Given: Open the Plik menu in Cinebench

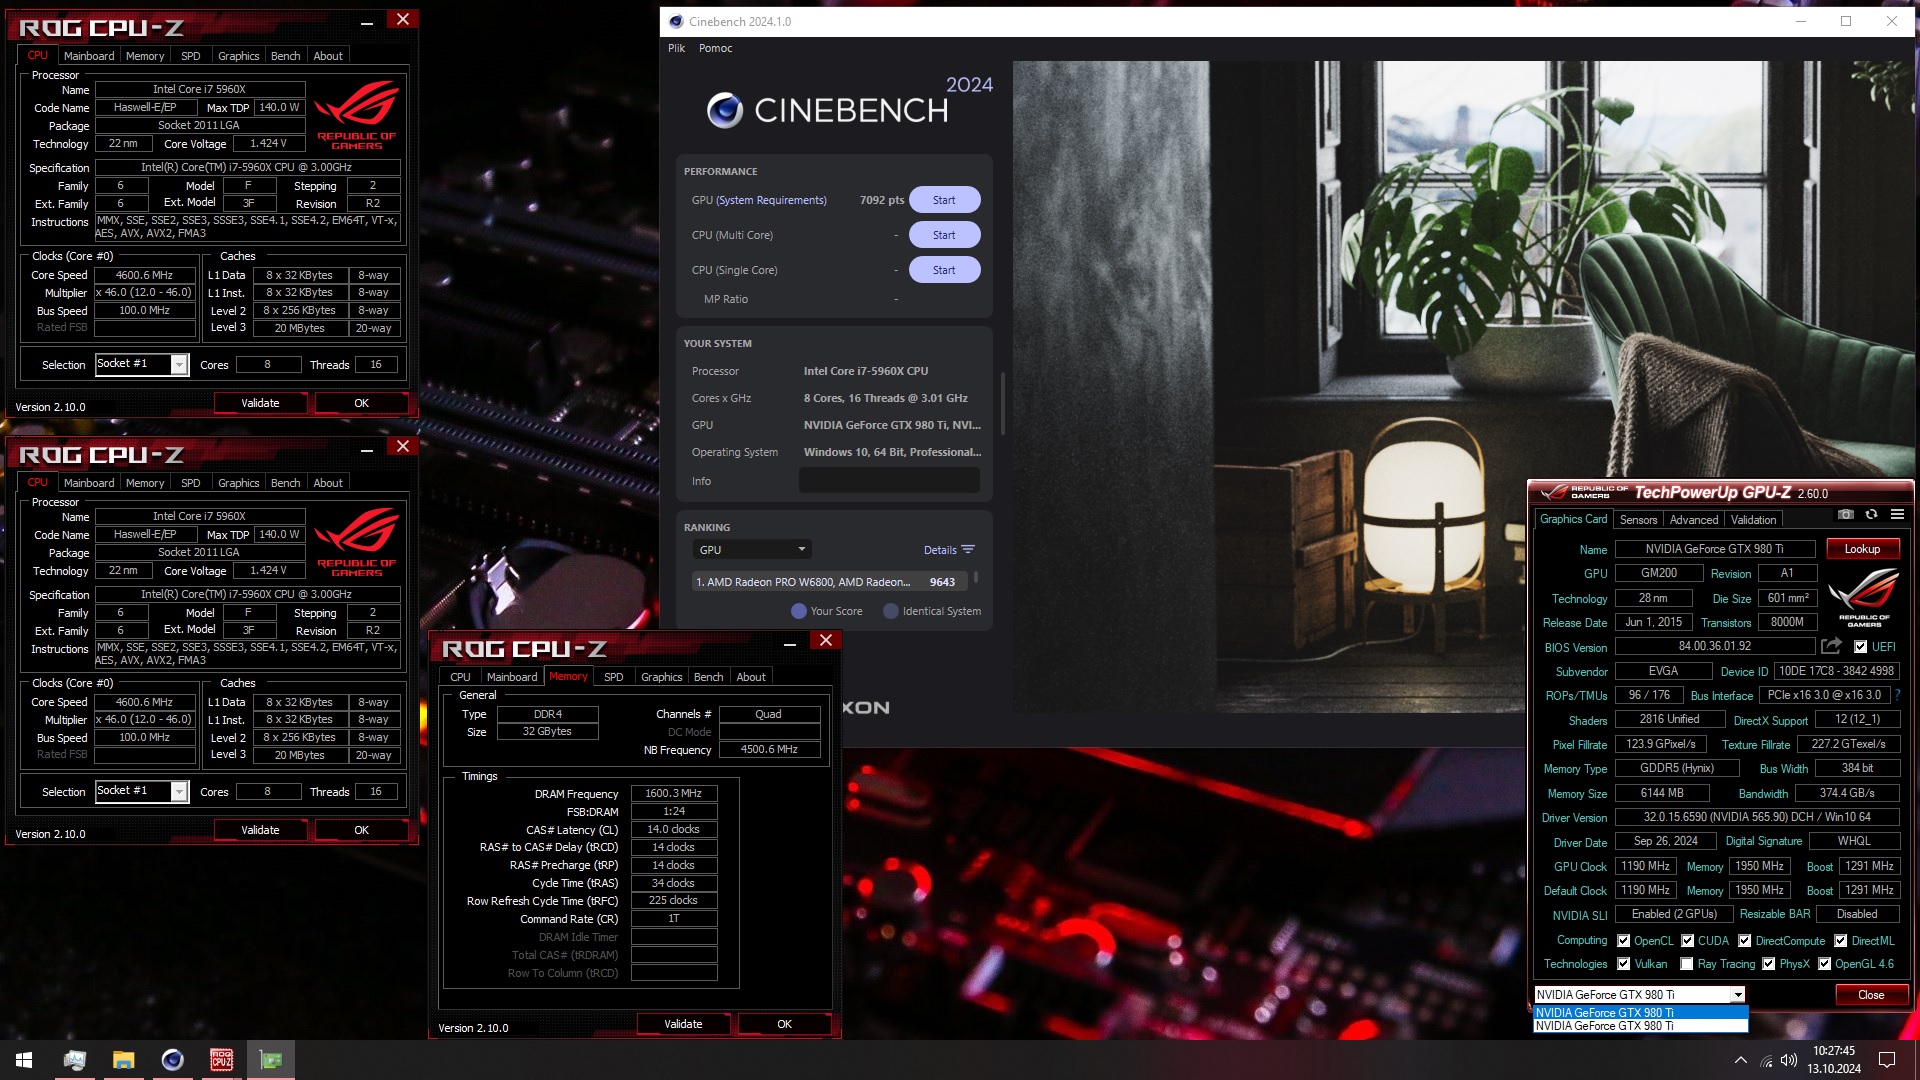Looking at the screenshot, I should [x=677, y=48].
